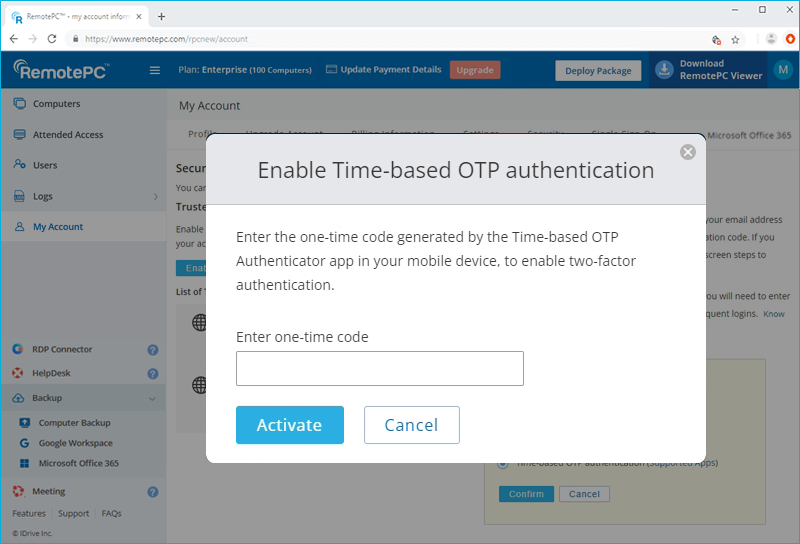The image size is (800, 544).
Task: Select Time-based OTP authentication radio button
Action: pyautogui.click(x=503, y=463)
